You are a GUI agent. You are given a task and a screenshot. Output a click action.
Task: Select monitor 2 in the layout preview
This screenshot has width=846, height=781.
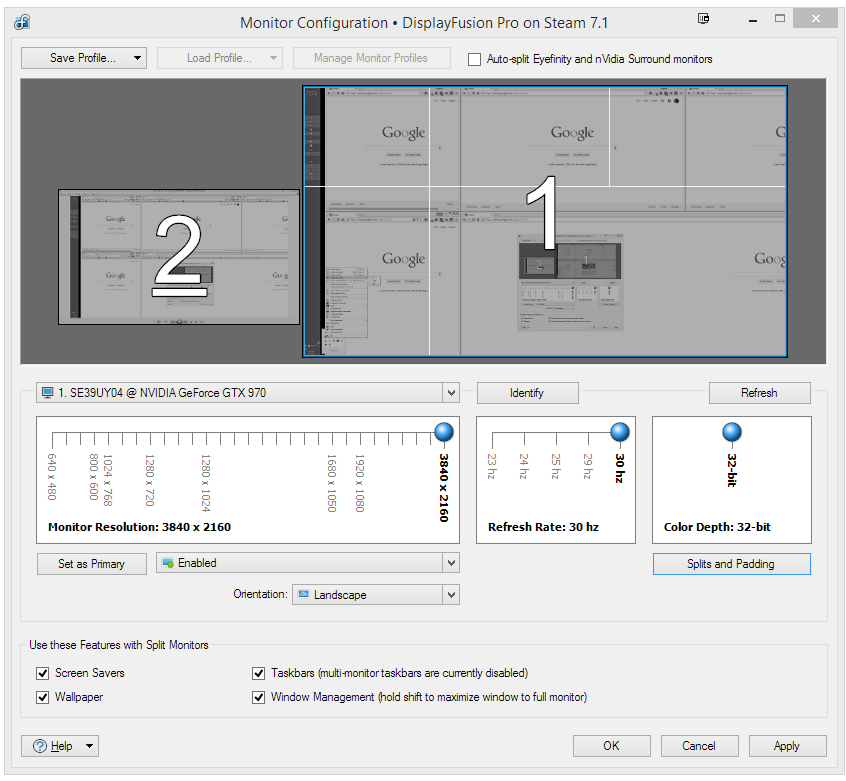179,257
